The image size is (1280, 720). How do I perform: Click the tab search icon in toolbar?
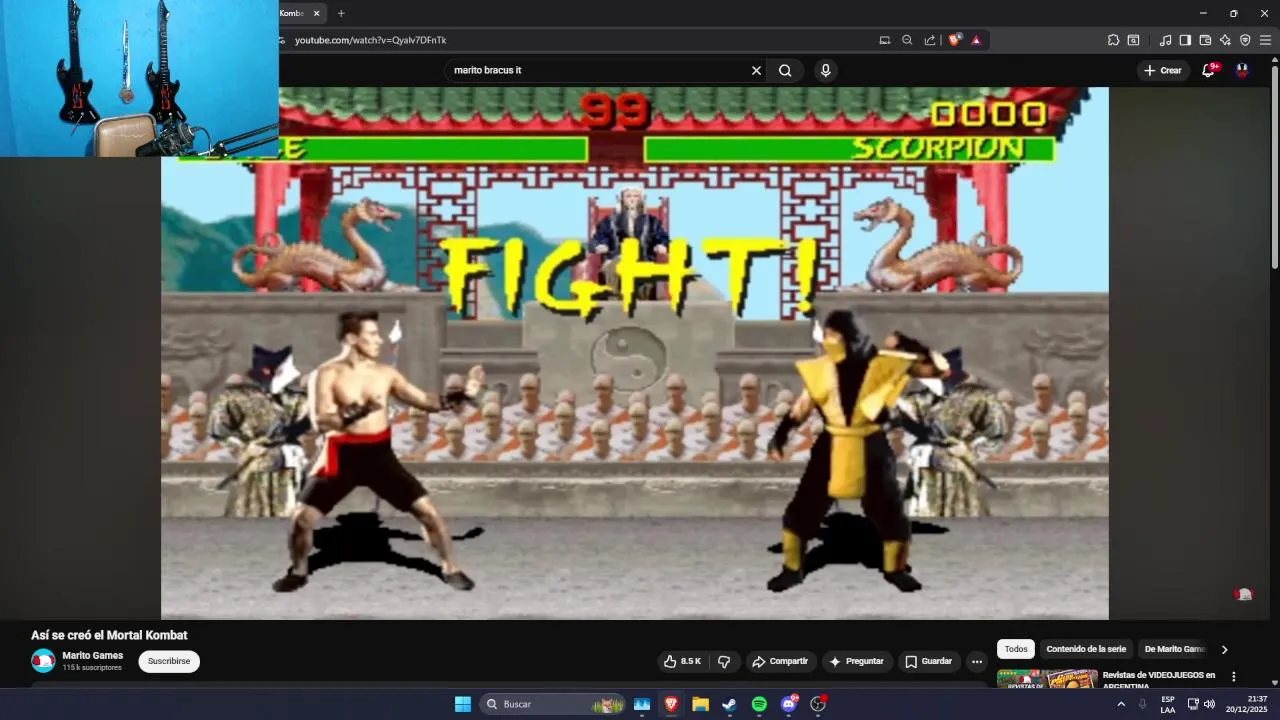click(x=1133, y=40)
